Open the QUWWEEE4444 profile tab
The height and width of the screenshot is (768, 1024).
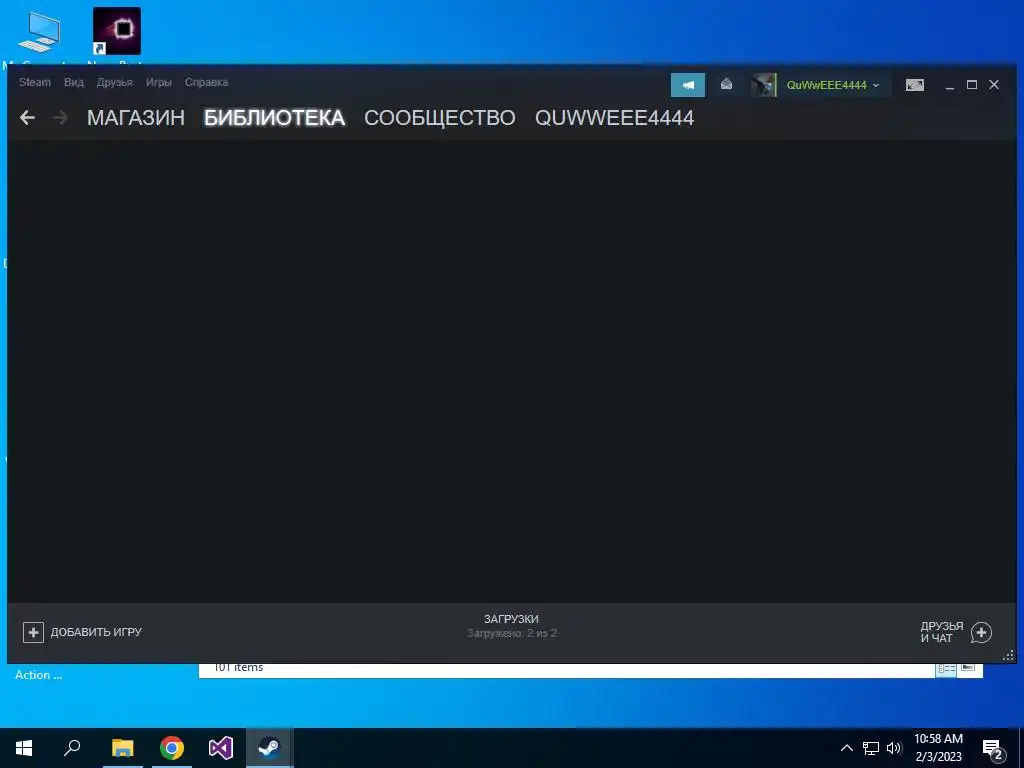coord(614,118)
